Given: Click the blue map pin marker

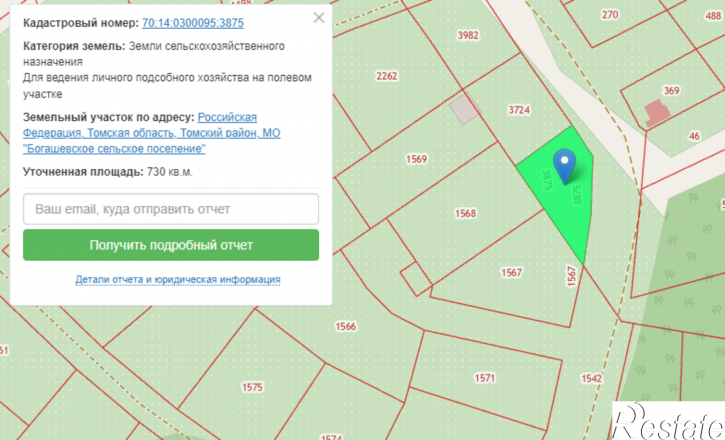Looking at the screenshot, I should point(565,166).
